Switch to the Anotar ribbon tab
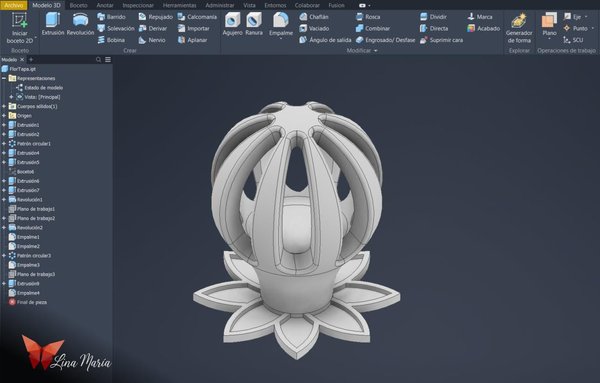Screen dimensions: 600x383 (104, 5)
